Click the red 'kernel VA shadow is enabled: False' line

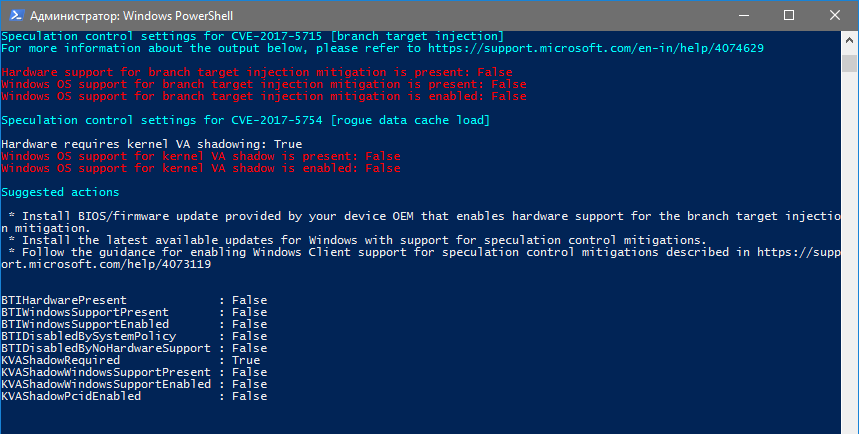coord(200,168)
